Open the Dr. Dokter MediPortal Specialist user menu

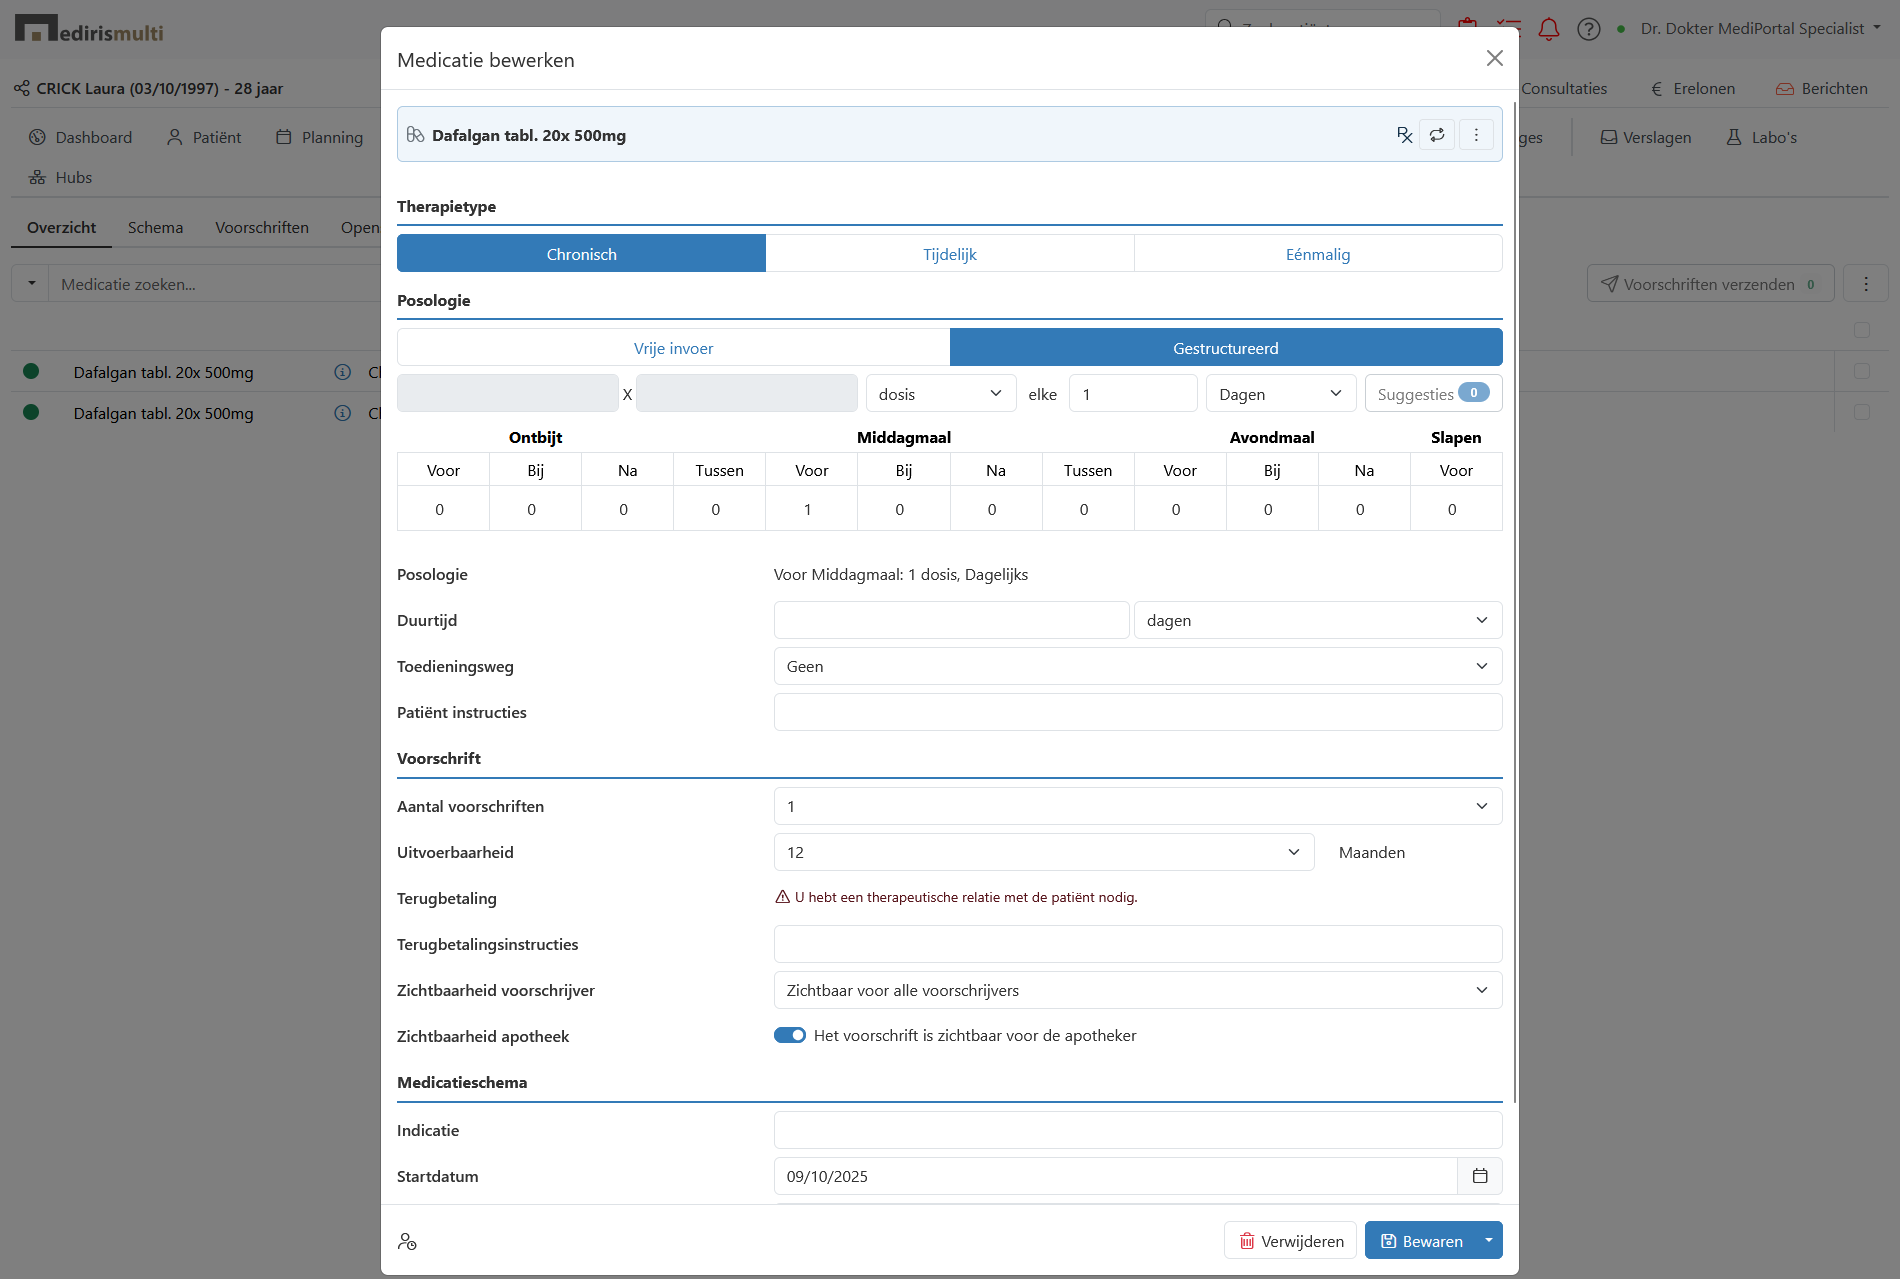click(x=1760, y=28)
